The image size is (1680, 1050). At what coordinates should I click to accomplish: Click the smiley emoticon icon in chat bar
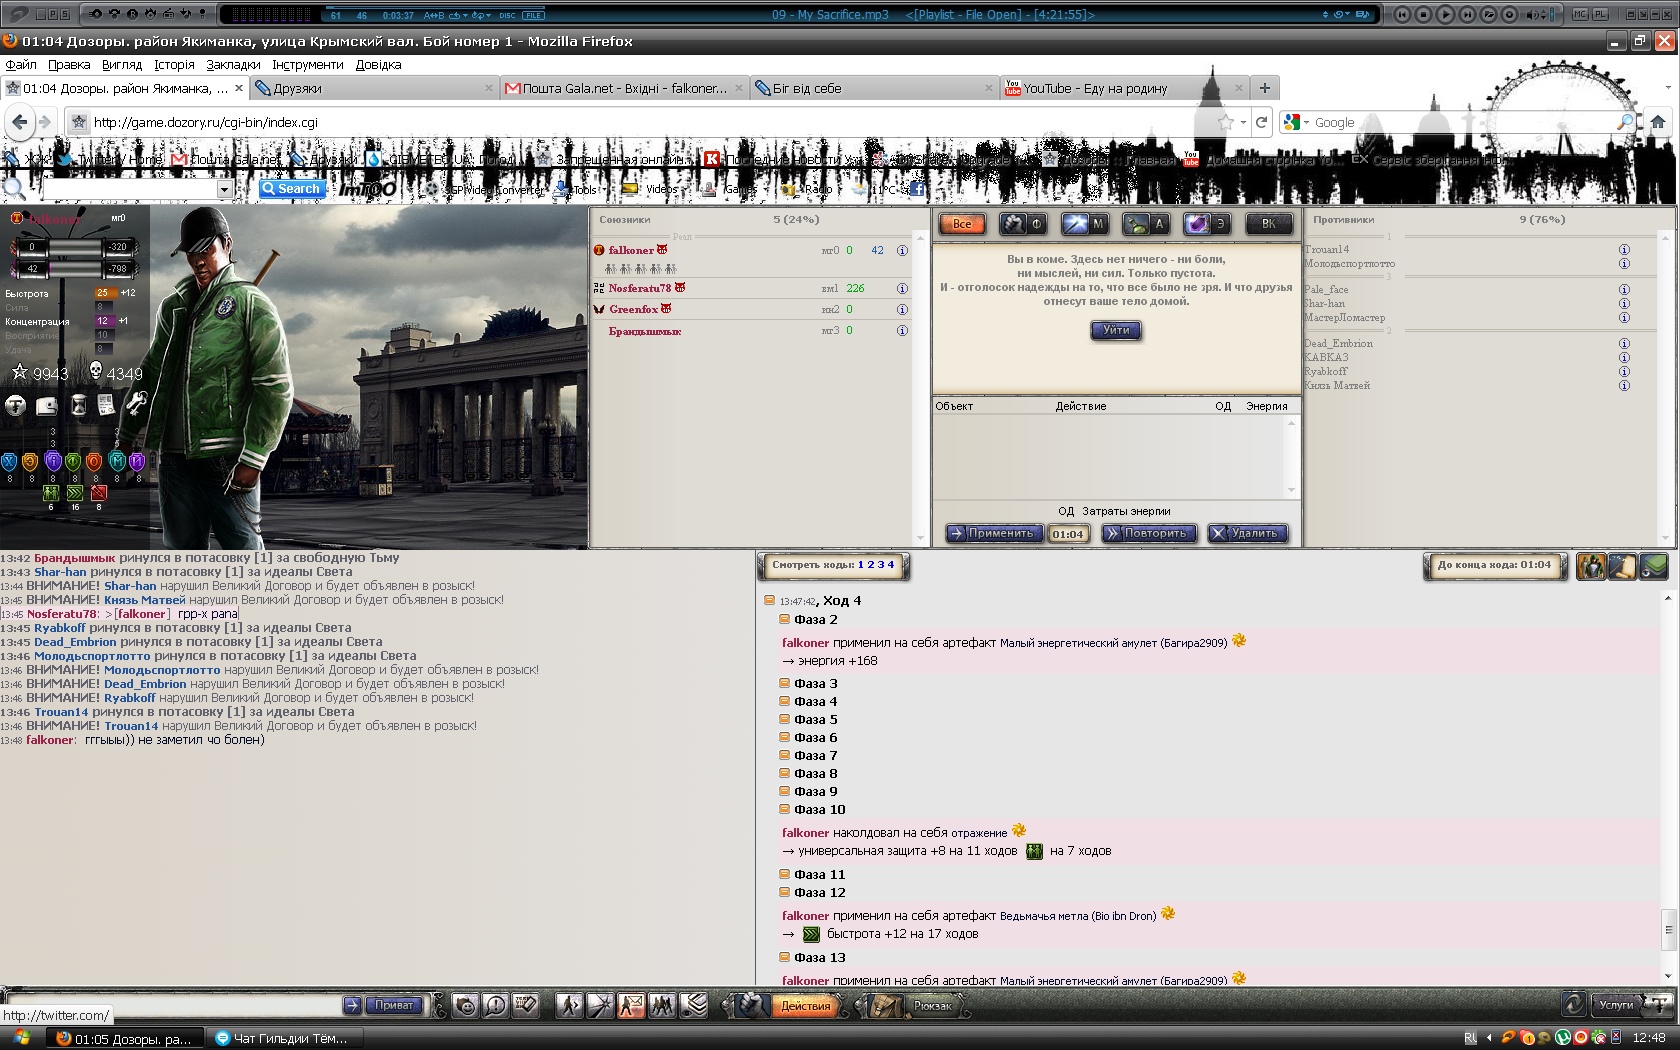tap(466, 1006)
